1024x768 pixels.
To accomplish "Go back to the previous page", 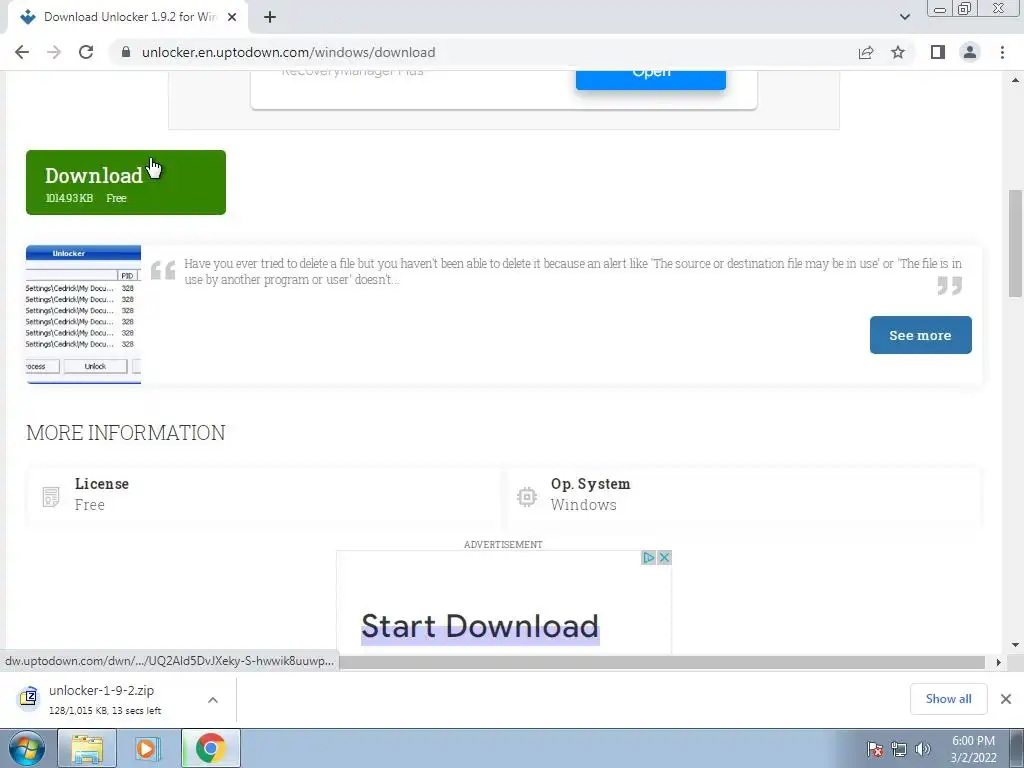I will coord(22,52).
